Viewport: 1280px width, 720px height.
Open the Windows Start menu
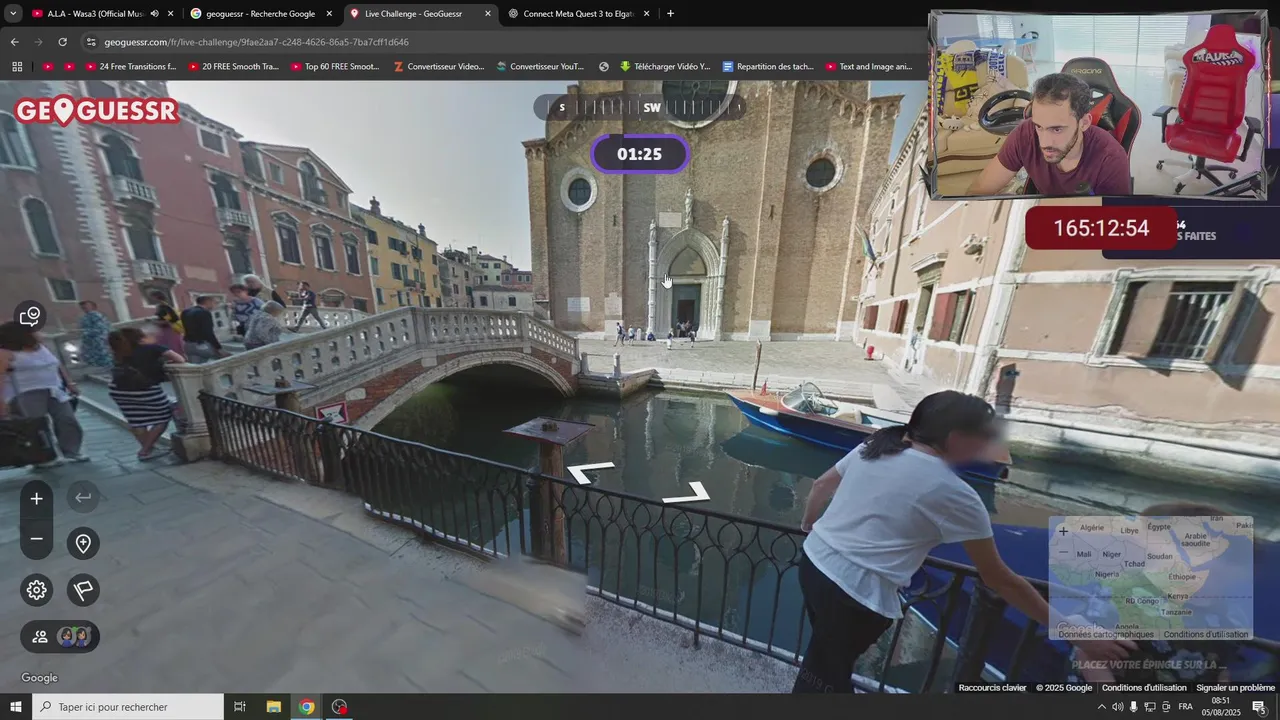(x=16, y=707)
